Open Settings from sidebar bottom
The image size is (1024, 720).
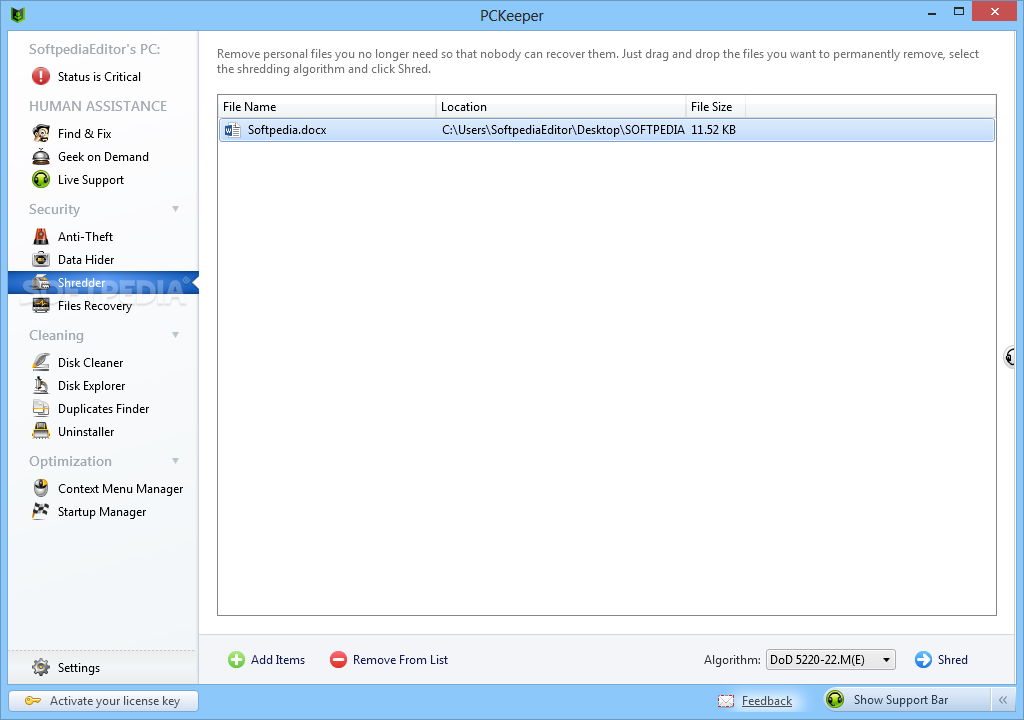click(x=78, y=668)
